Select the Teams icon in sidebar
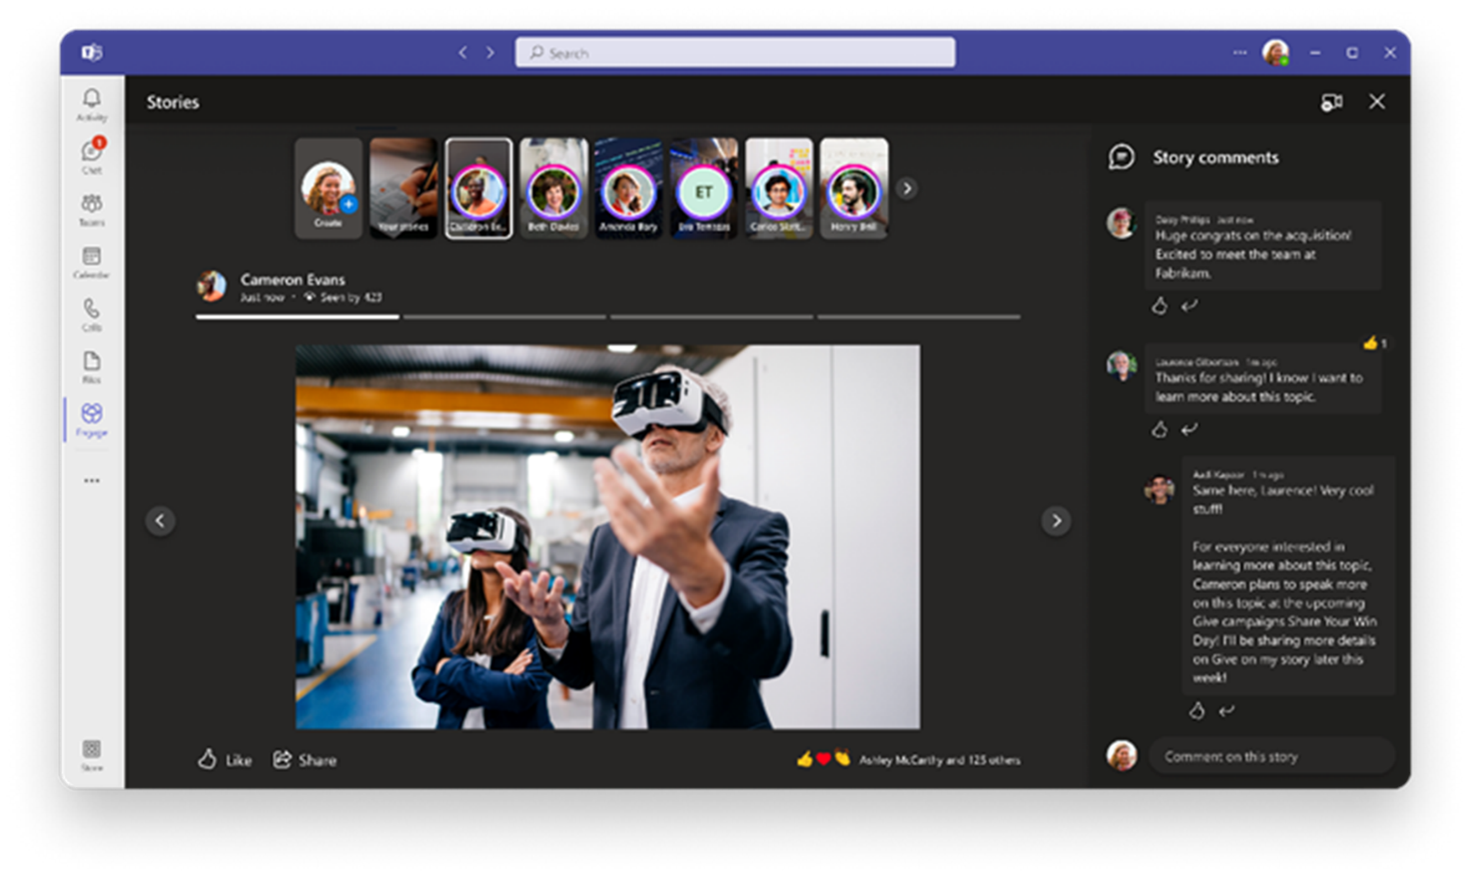This screenshot has height=879, width=1471. tap(91, 204)
